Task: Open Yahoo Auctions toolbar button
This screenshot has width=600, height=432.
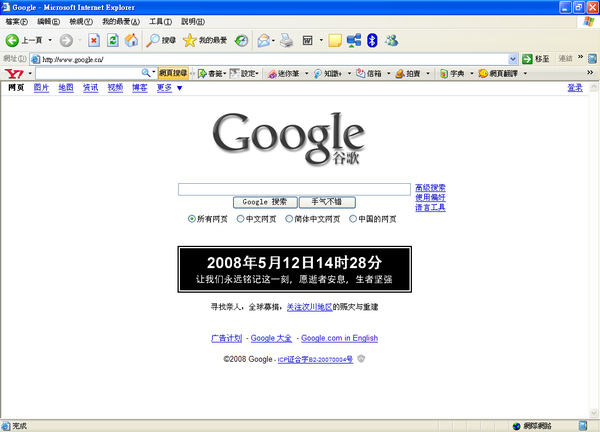Action: (408, 73)
